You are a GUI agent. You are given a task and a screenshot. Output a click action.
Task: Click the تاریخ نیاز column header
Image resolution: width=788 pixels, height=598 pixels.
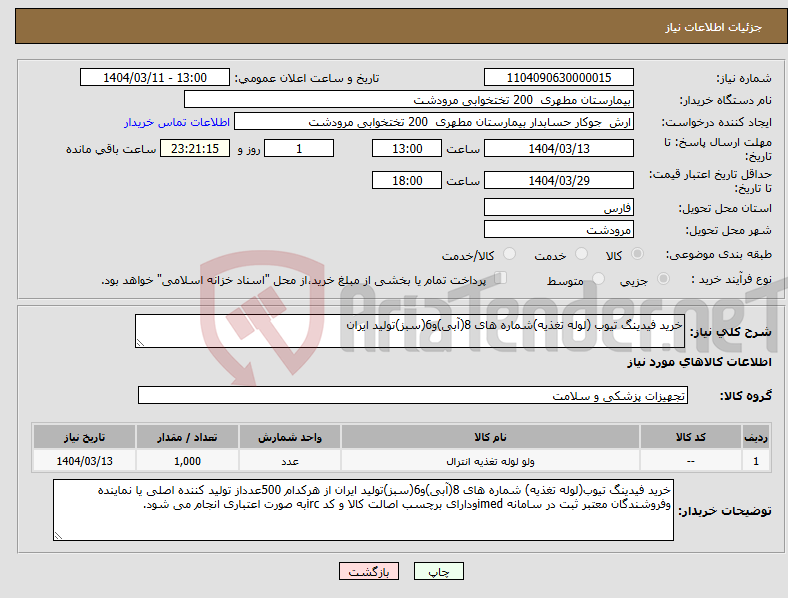pyautogui.click(x=84, y=437)
